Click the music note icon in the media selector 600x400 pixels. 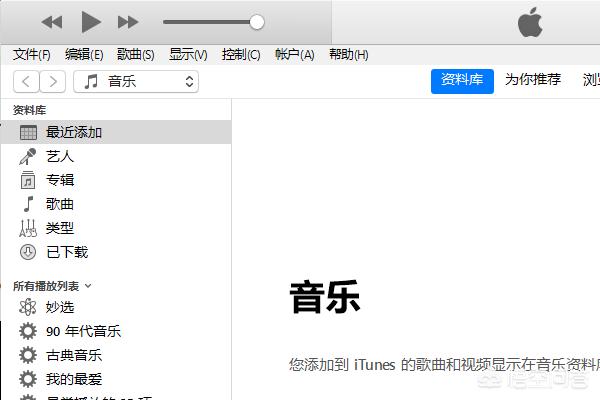[x=91, y=82]
